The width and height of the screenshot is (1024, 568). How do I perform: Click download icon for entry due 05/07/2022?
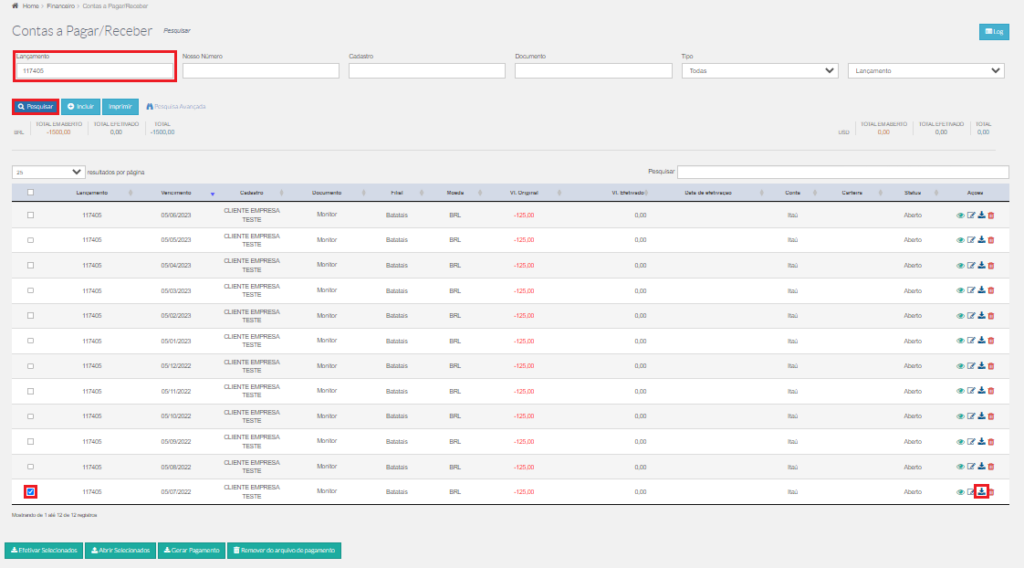pos(982,492)
